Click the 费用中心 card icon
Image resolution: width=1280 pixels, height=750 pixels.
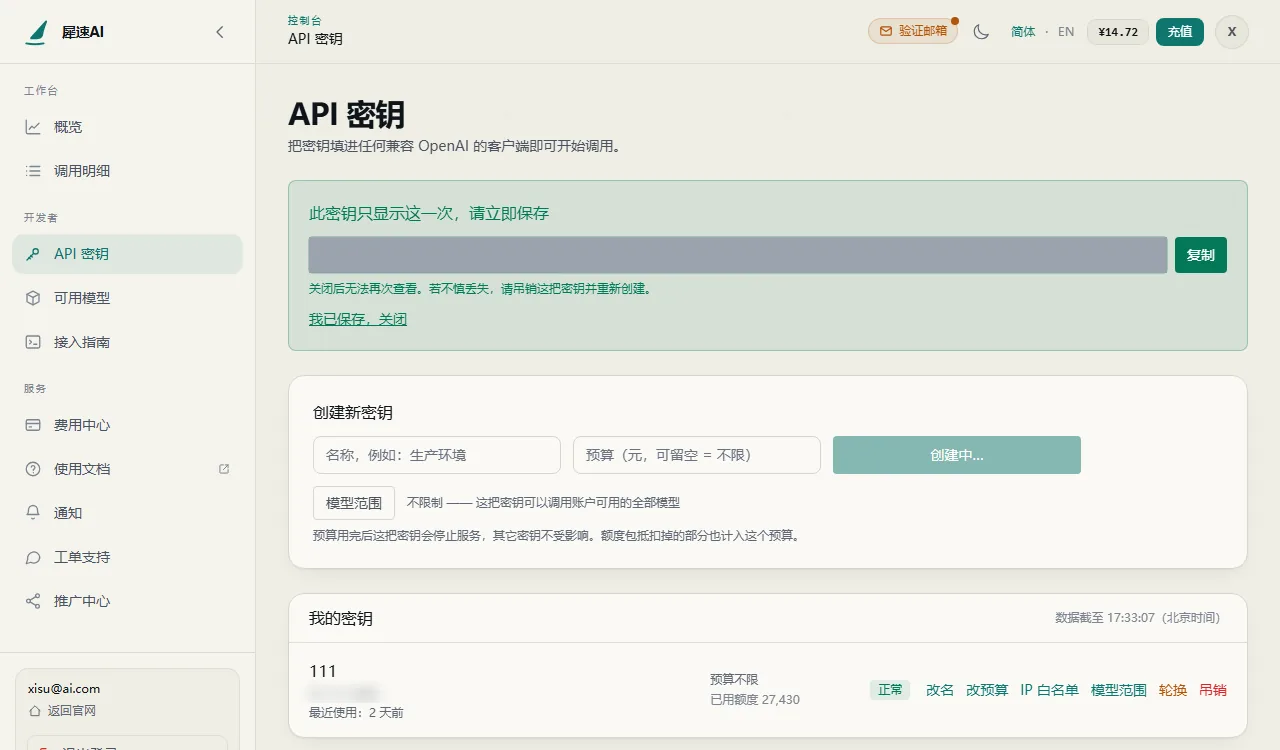tap(33, 425)
